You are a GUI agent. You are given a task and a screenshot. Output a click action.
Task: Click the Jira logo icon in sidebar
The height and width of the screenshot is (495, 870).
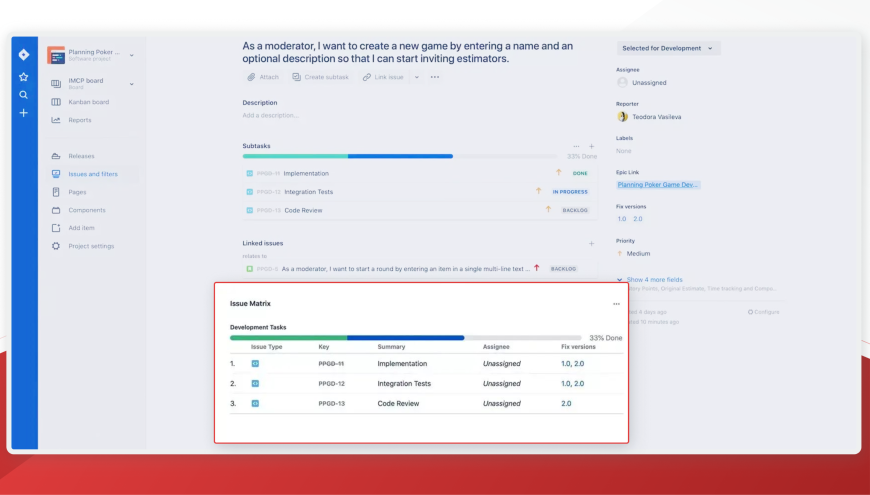tap(23, 55)
